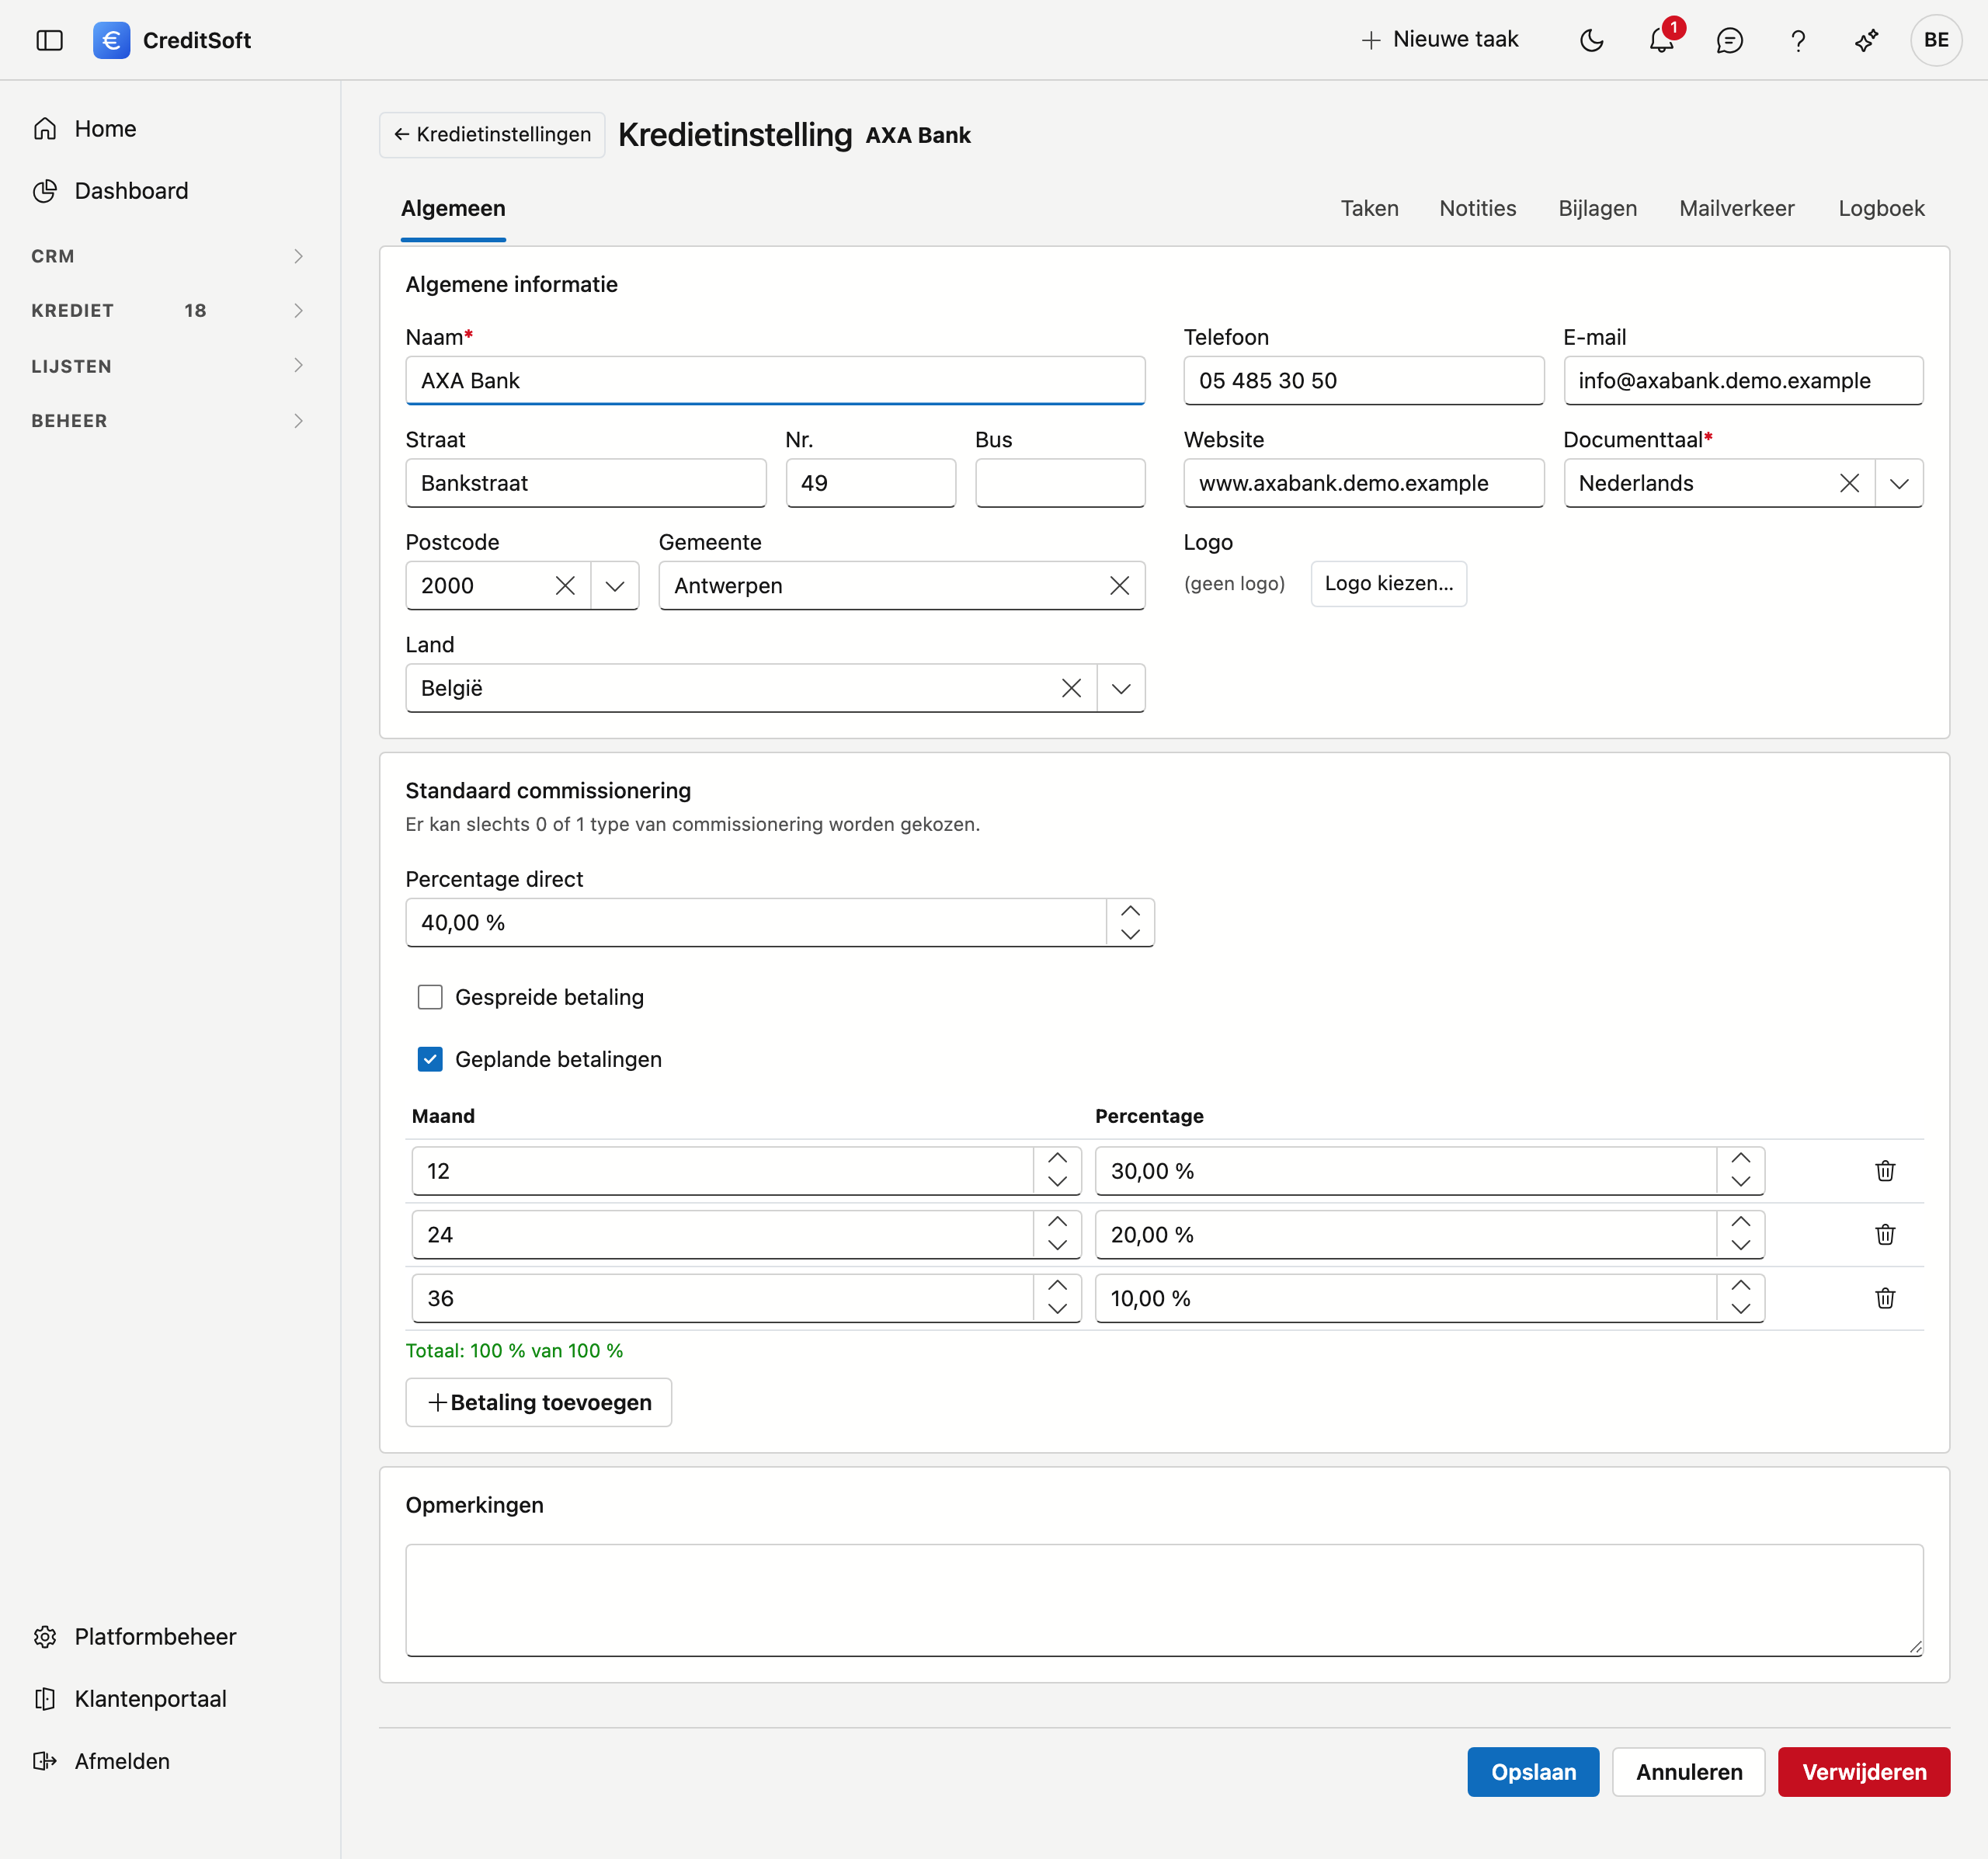Image resolution: width=1988 pixels, height=1859 pixels.
Task: Decrease month value in row 36
Action: coord(1057,1310)
